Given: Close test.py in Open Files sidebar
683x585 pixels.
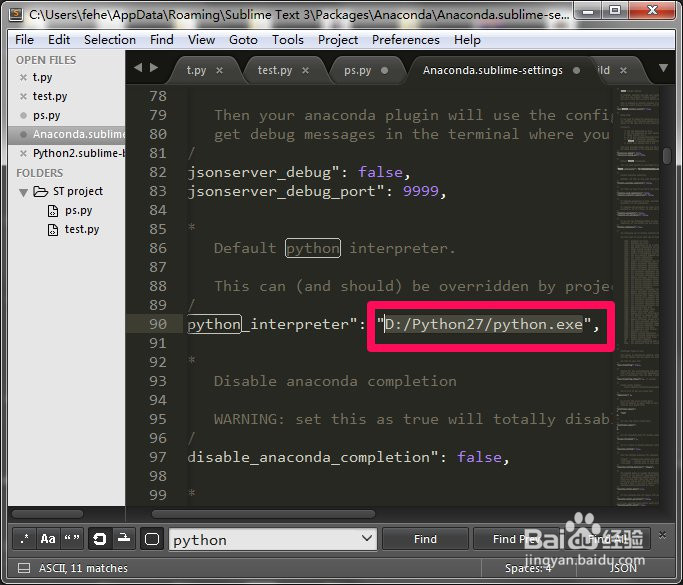Looking at the screenshot, I should tap(24, 96).
